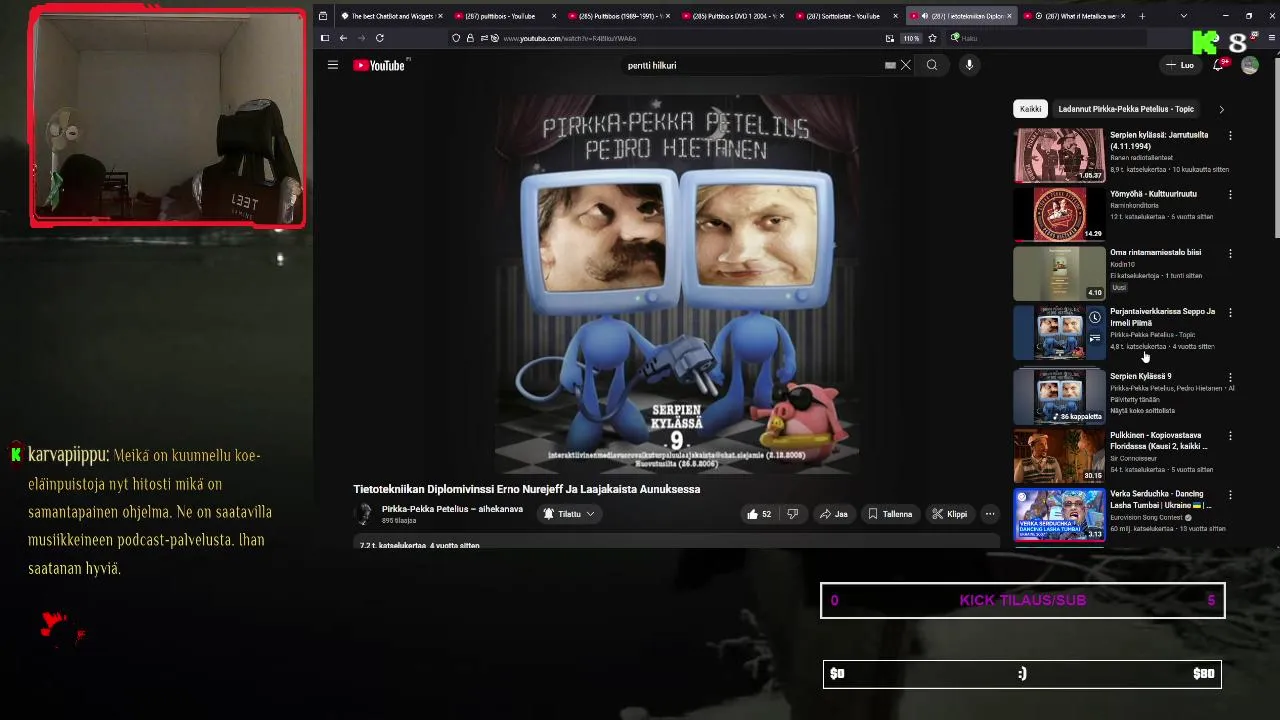
Task: Switch to The best ChatBot and Widgets tab
Action: click(390, 16)
